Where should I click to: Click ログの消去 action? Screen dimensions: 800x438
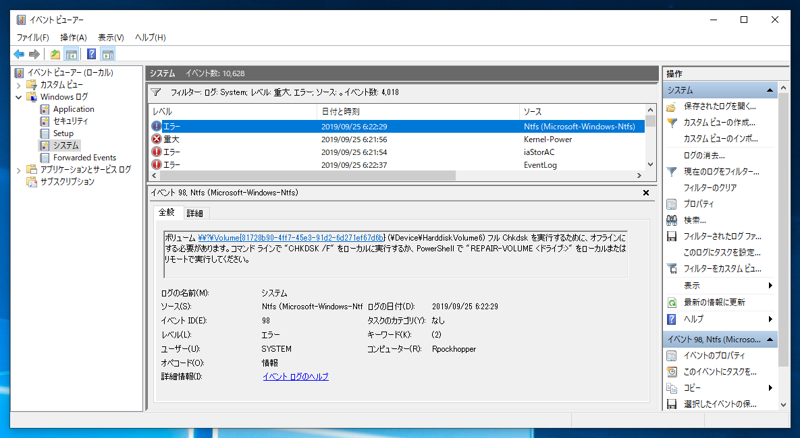pos(704,155)
